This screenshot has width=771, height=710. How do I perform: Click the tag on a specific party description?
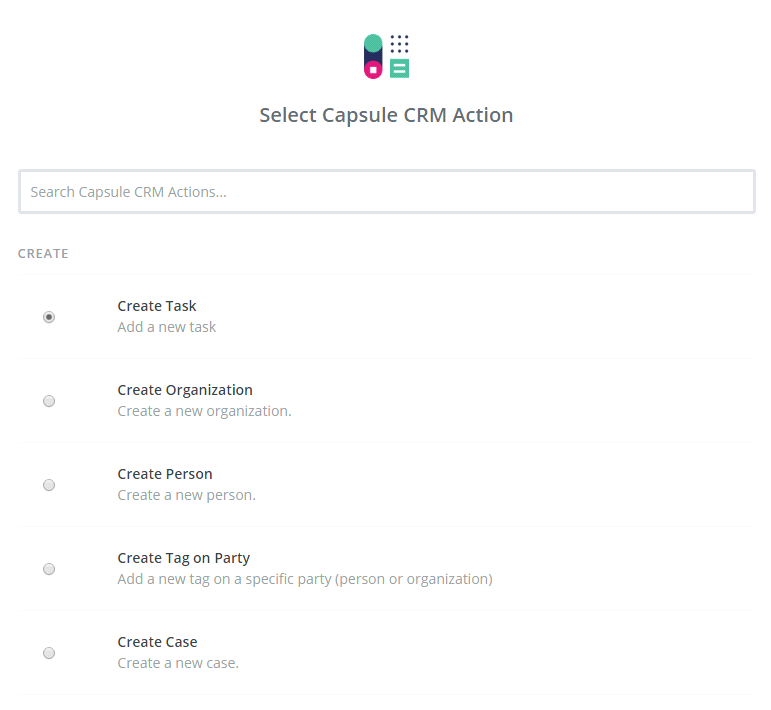[x=305, y=579]
